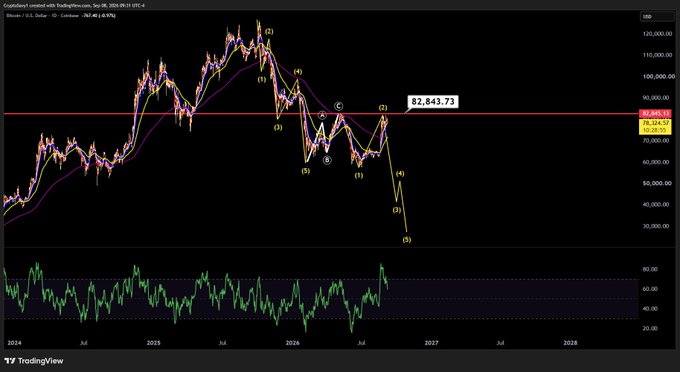Click the yellow 78,324.57 last price label
The height and width of the screenshot is (372, 680).
click(655, 123)
